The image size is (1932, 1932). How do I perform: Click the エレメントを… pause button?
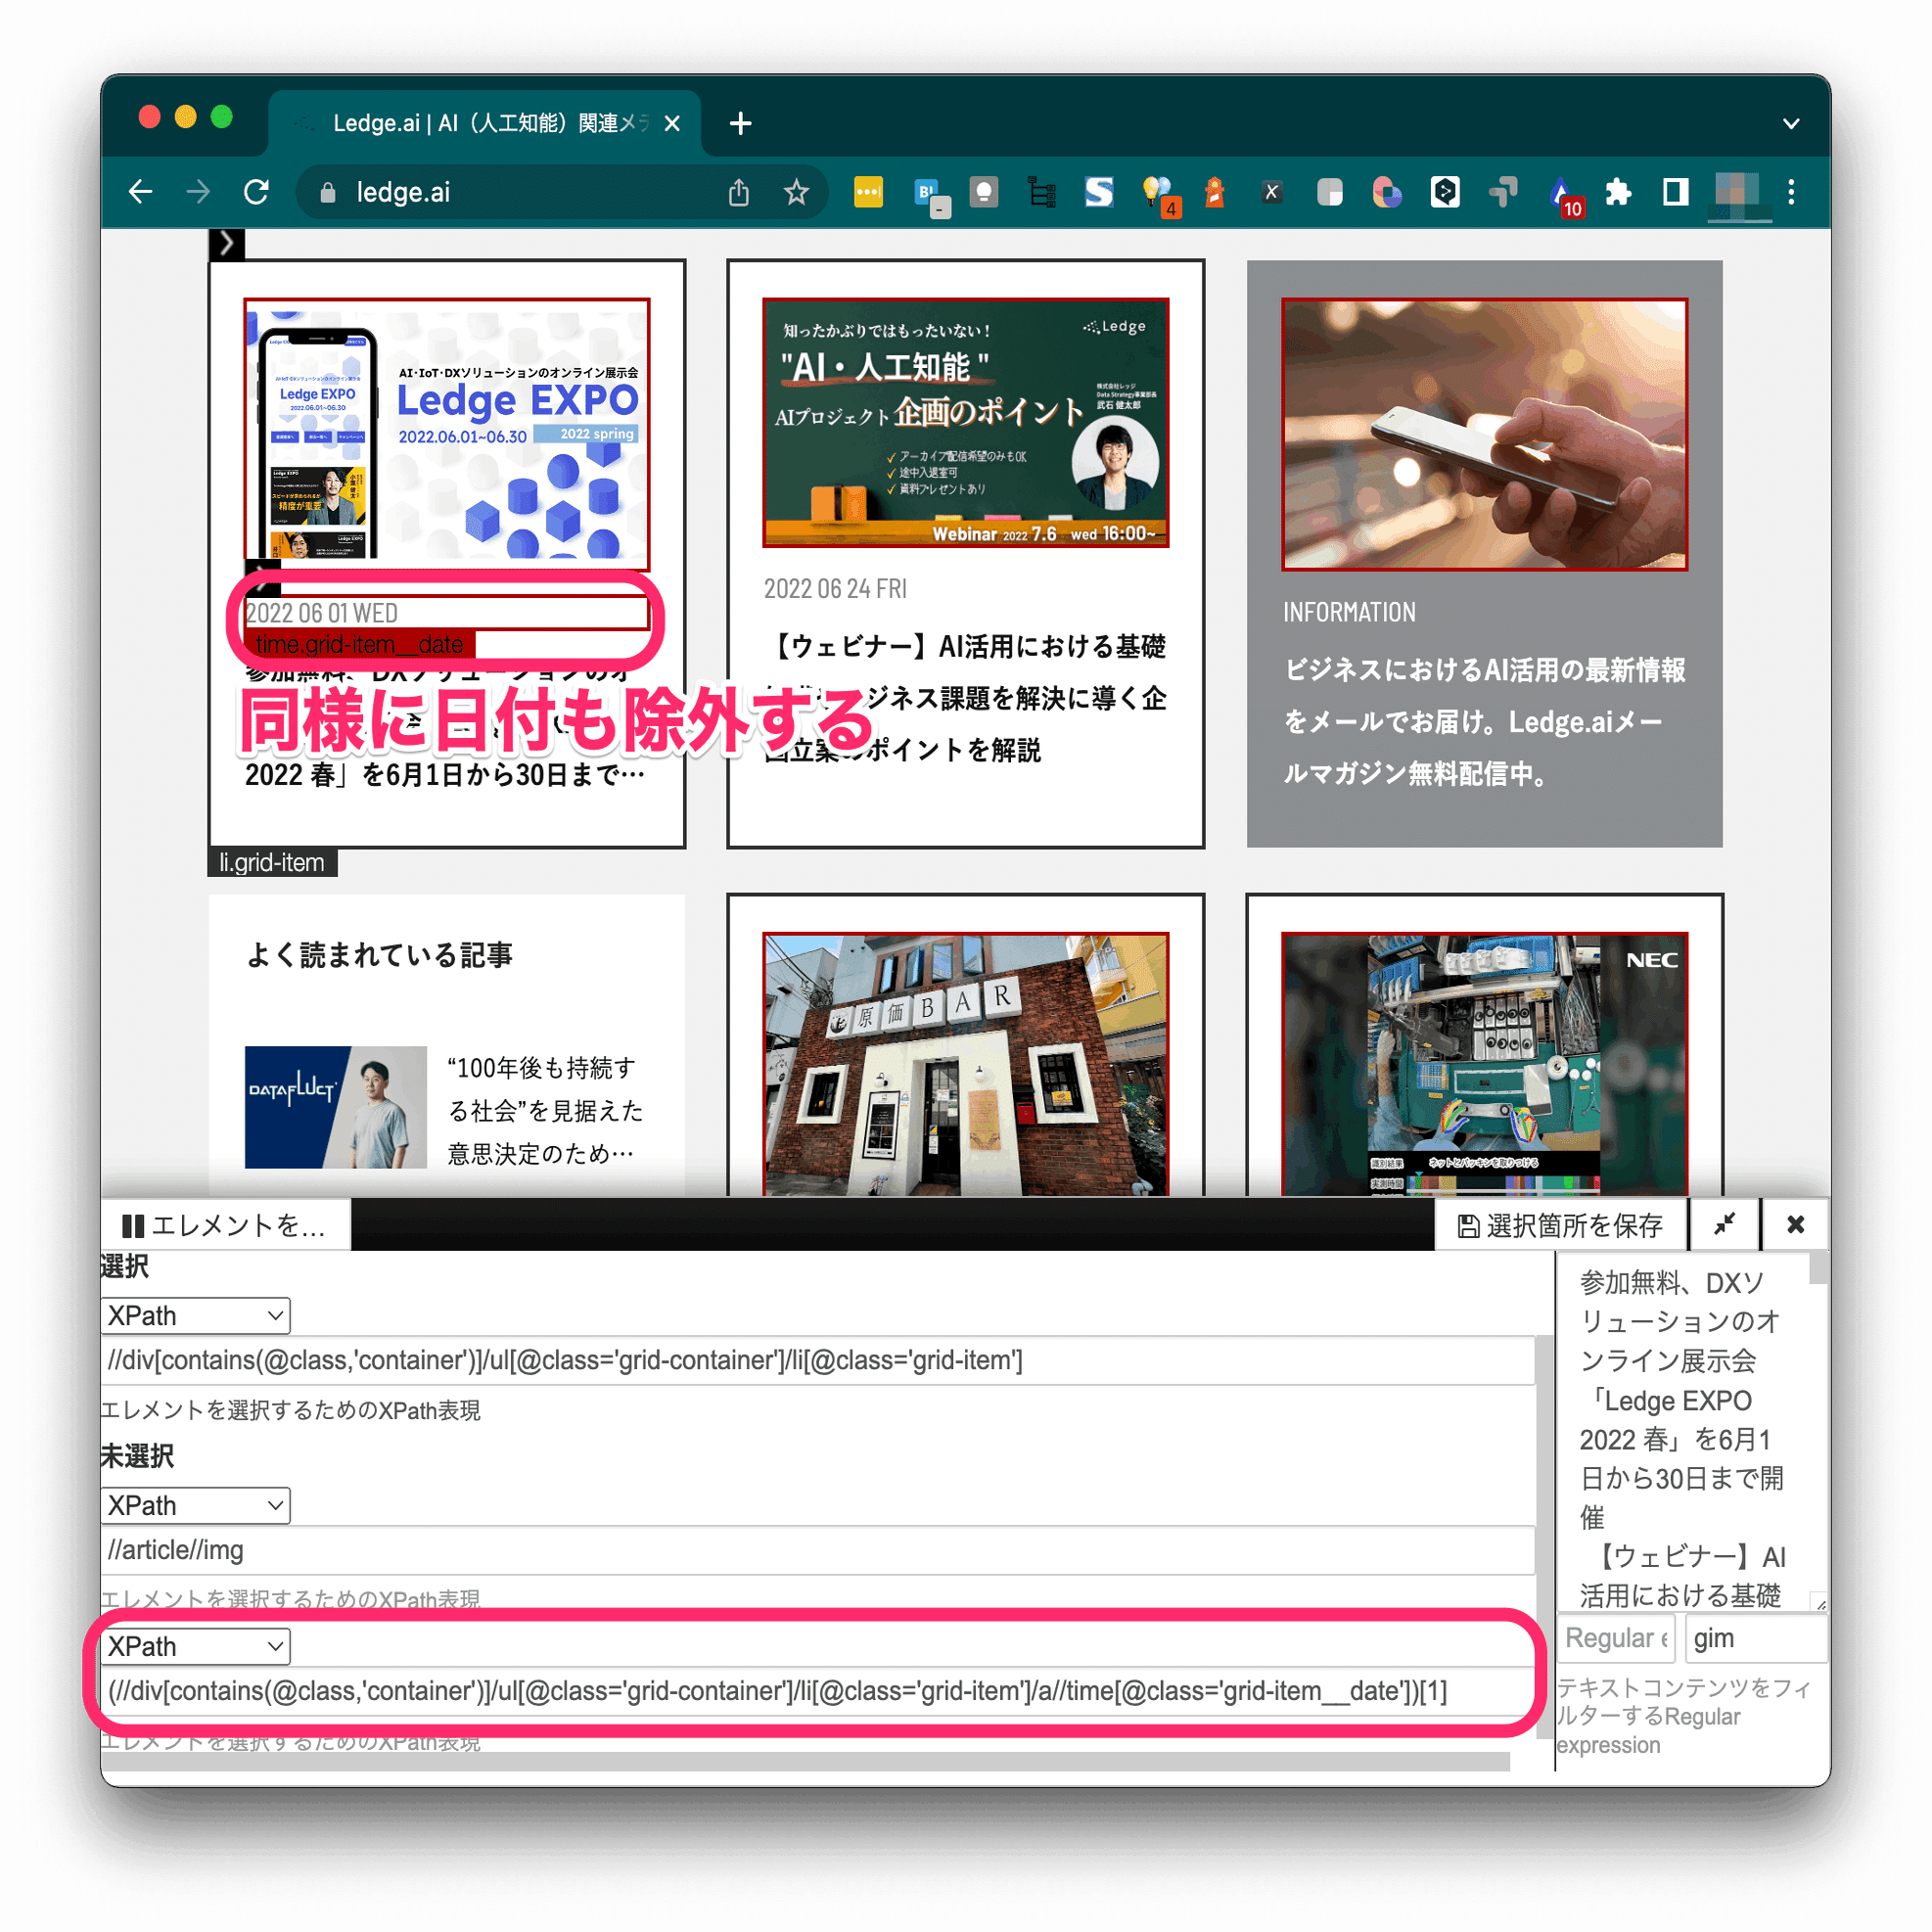pos(225,1225)
